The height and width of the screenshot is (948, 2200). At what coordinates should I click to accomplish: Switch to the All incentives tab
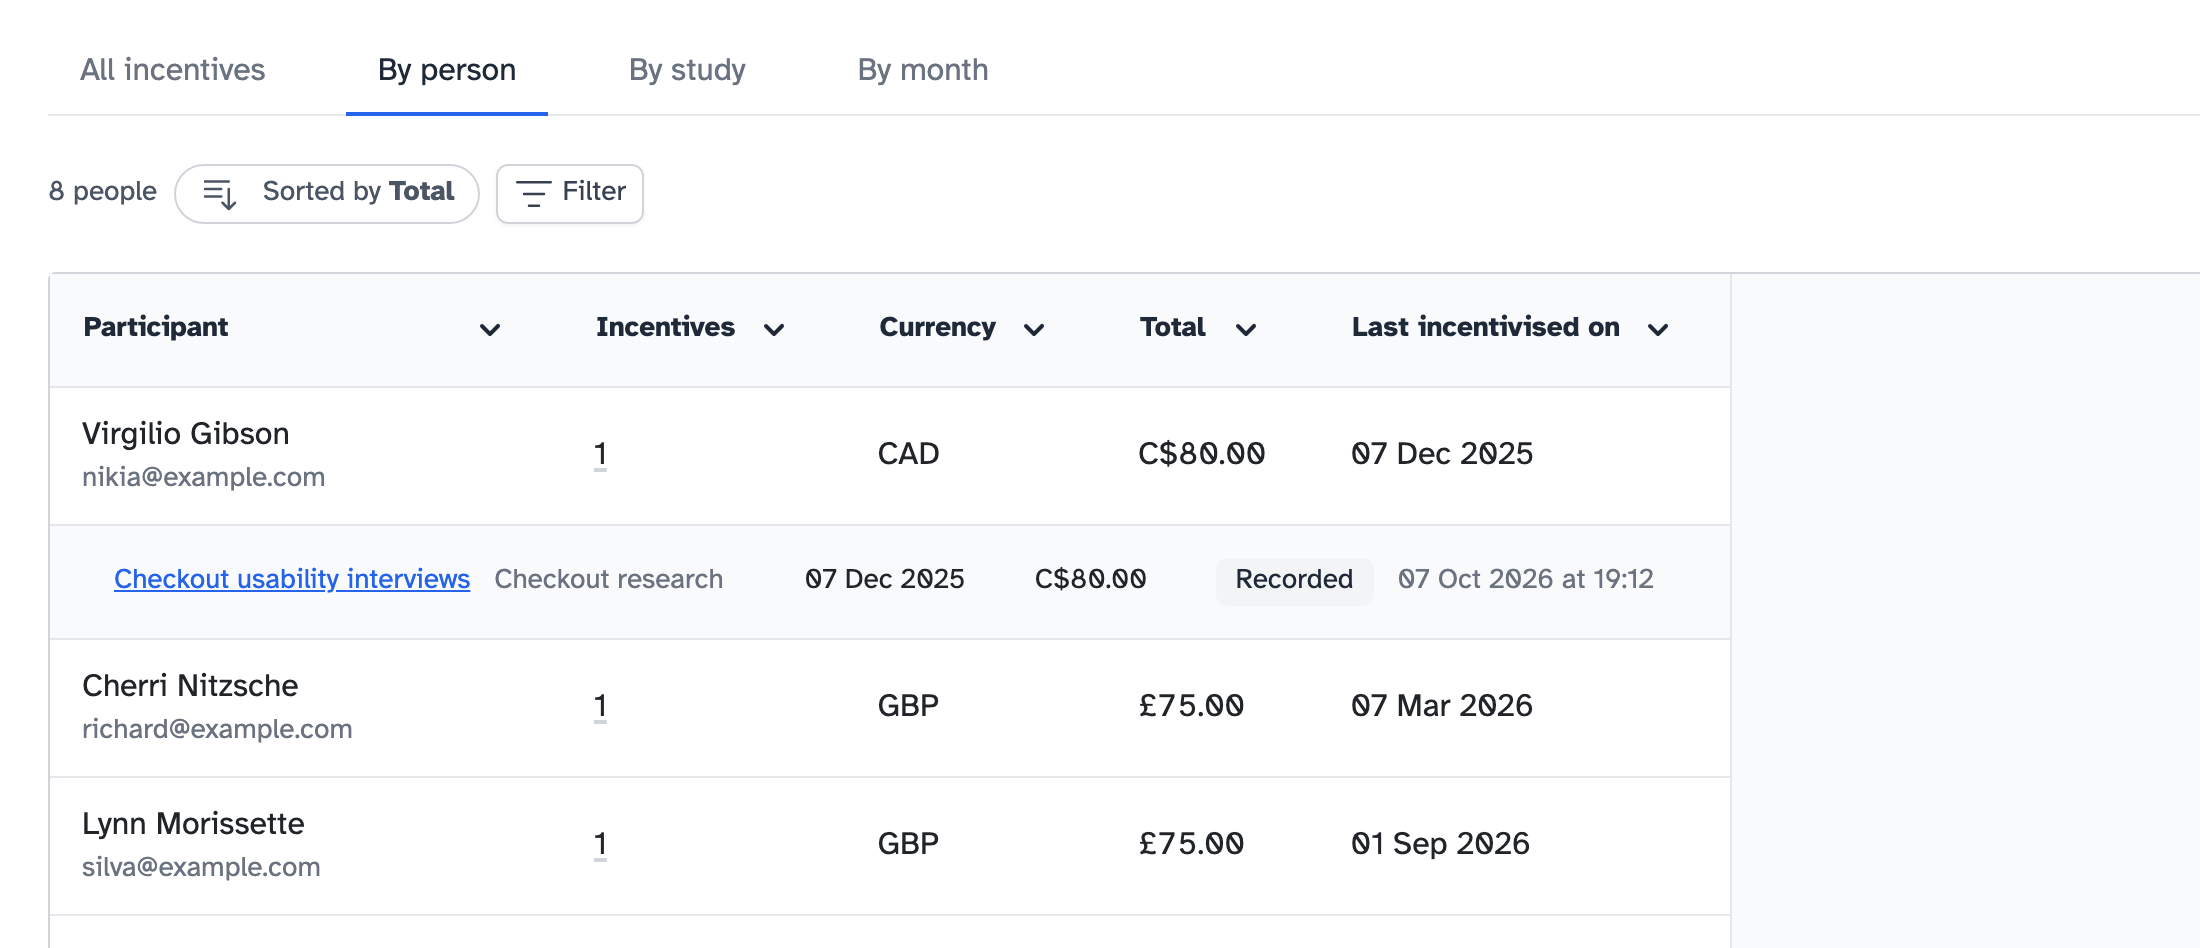coord(172,70)
